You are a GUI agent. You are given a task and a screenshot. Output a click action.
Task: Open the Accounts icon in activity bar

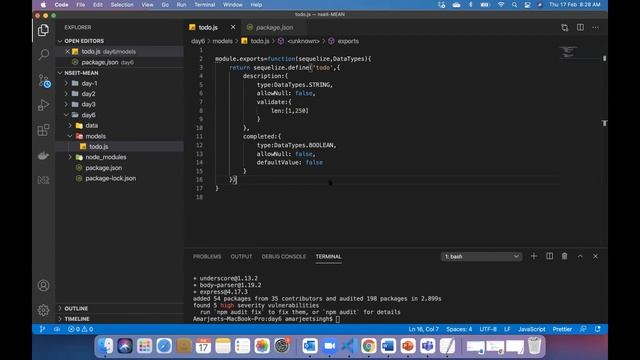43,285
